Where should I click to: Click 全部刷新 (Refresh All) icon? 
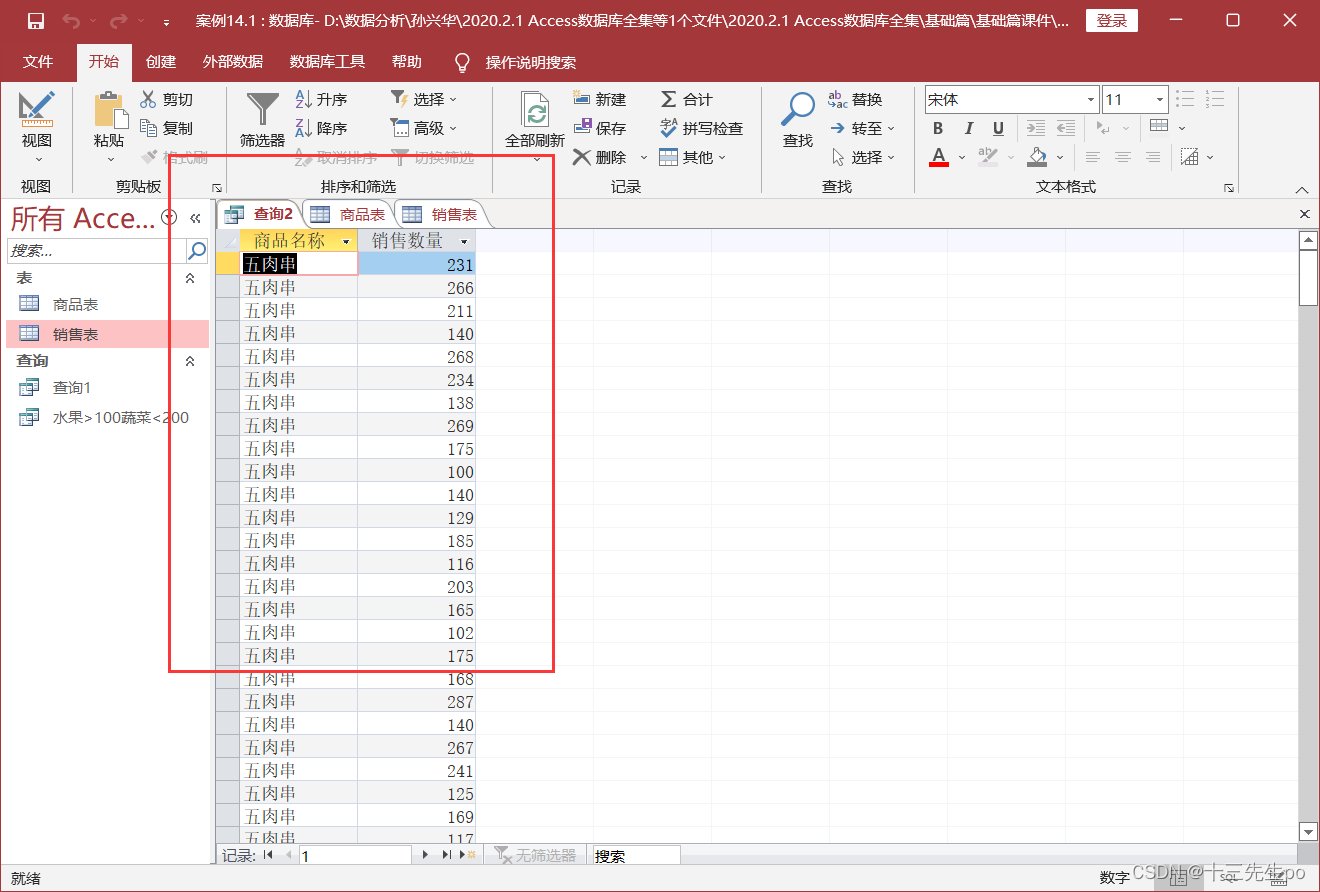pyautogui.click(x=536, y=111)
